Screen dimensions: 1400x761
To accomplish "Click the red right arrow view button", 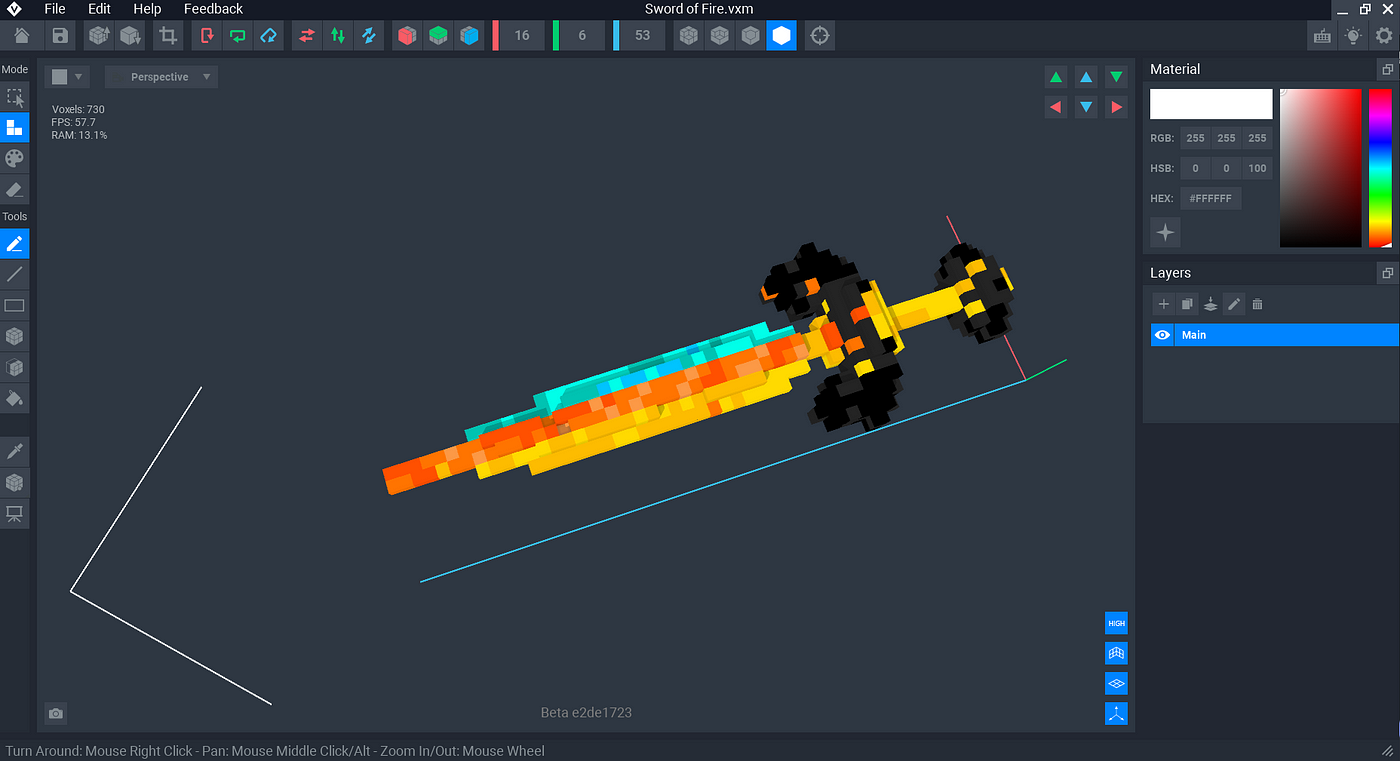I will coord(1116,107).
